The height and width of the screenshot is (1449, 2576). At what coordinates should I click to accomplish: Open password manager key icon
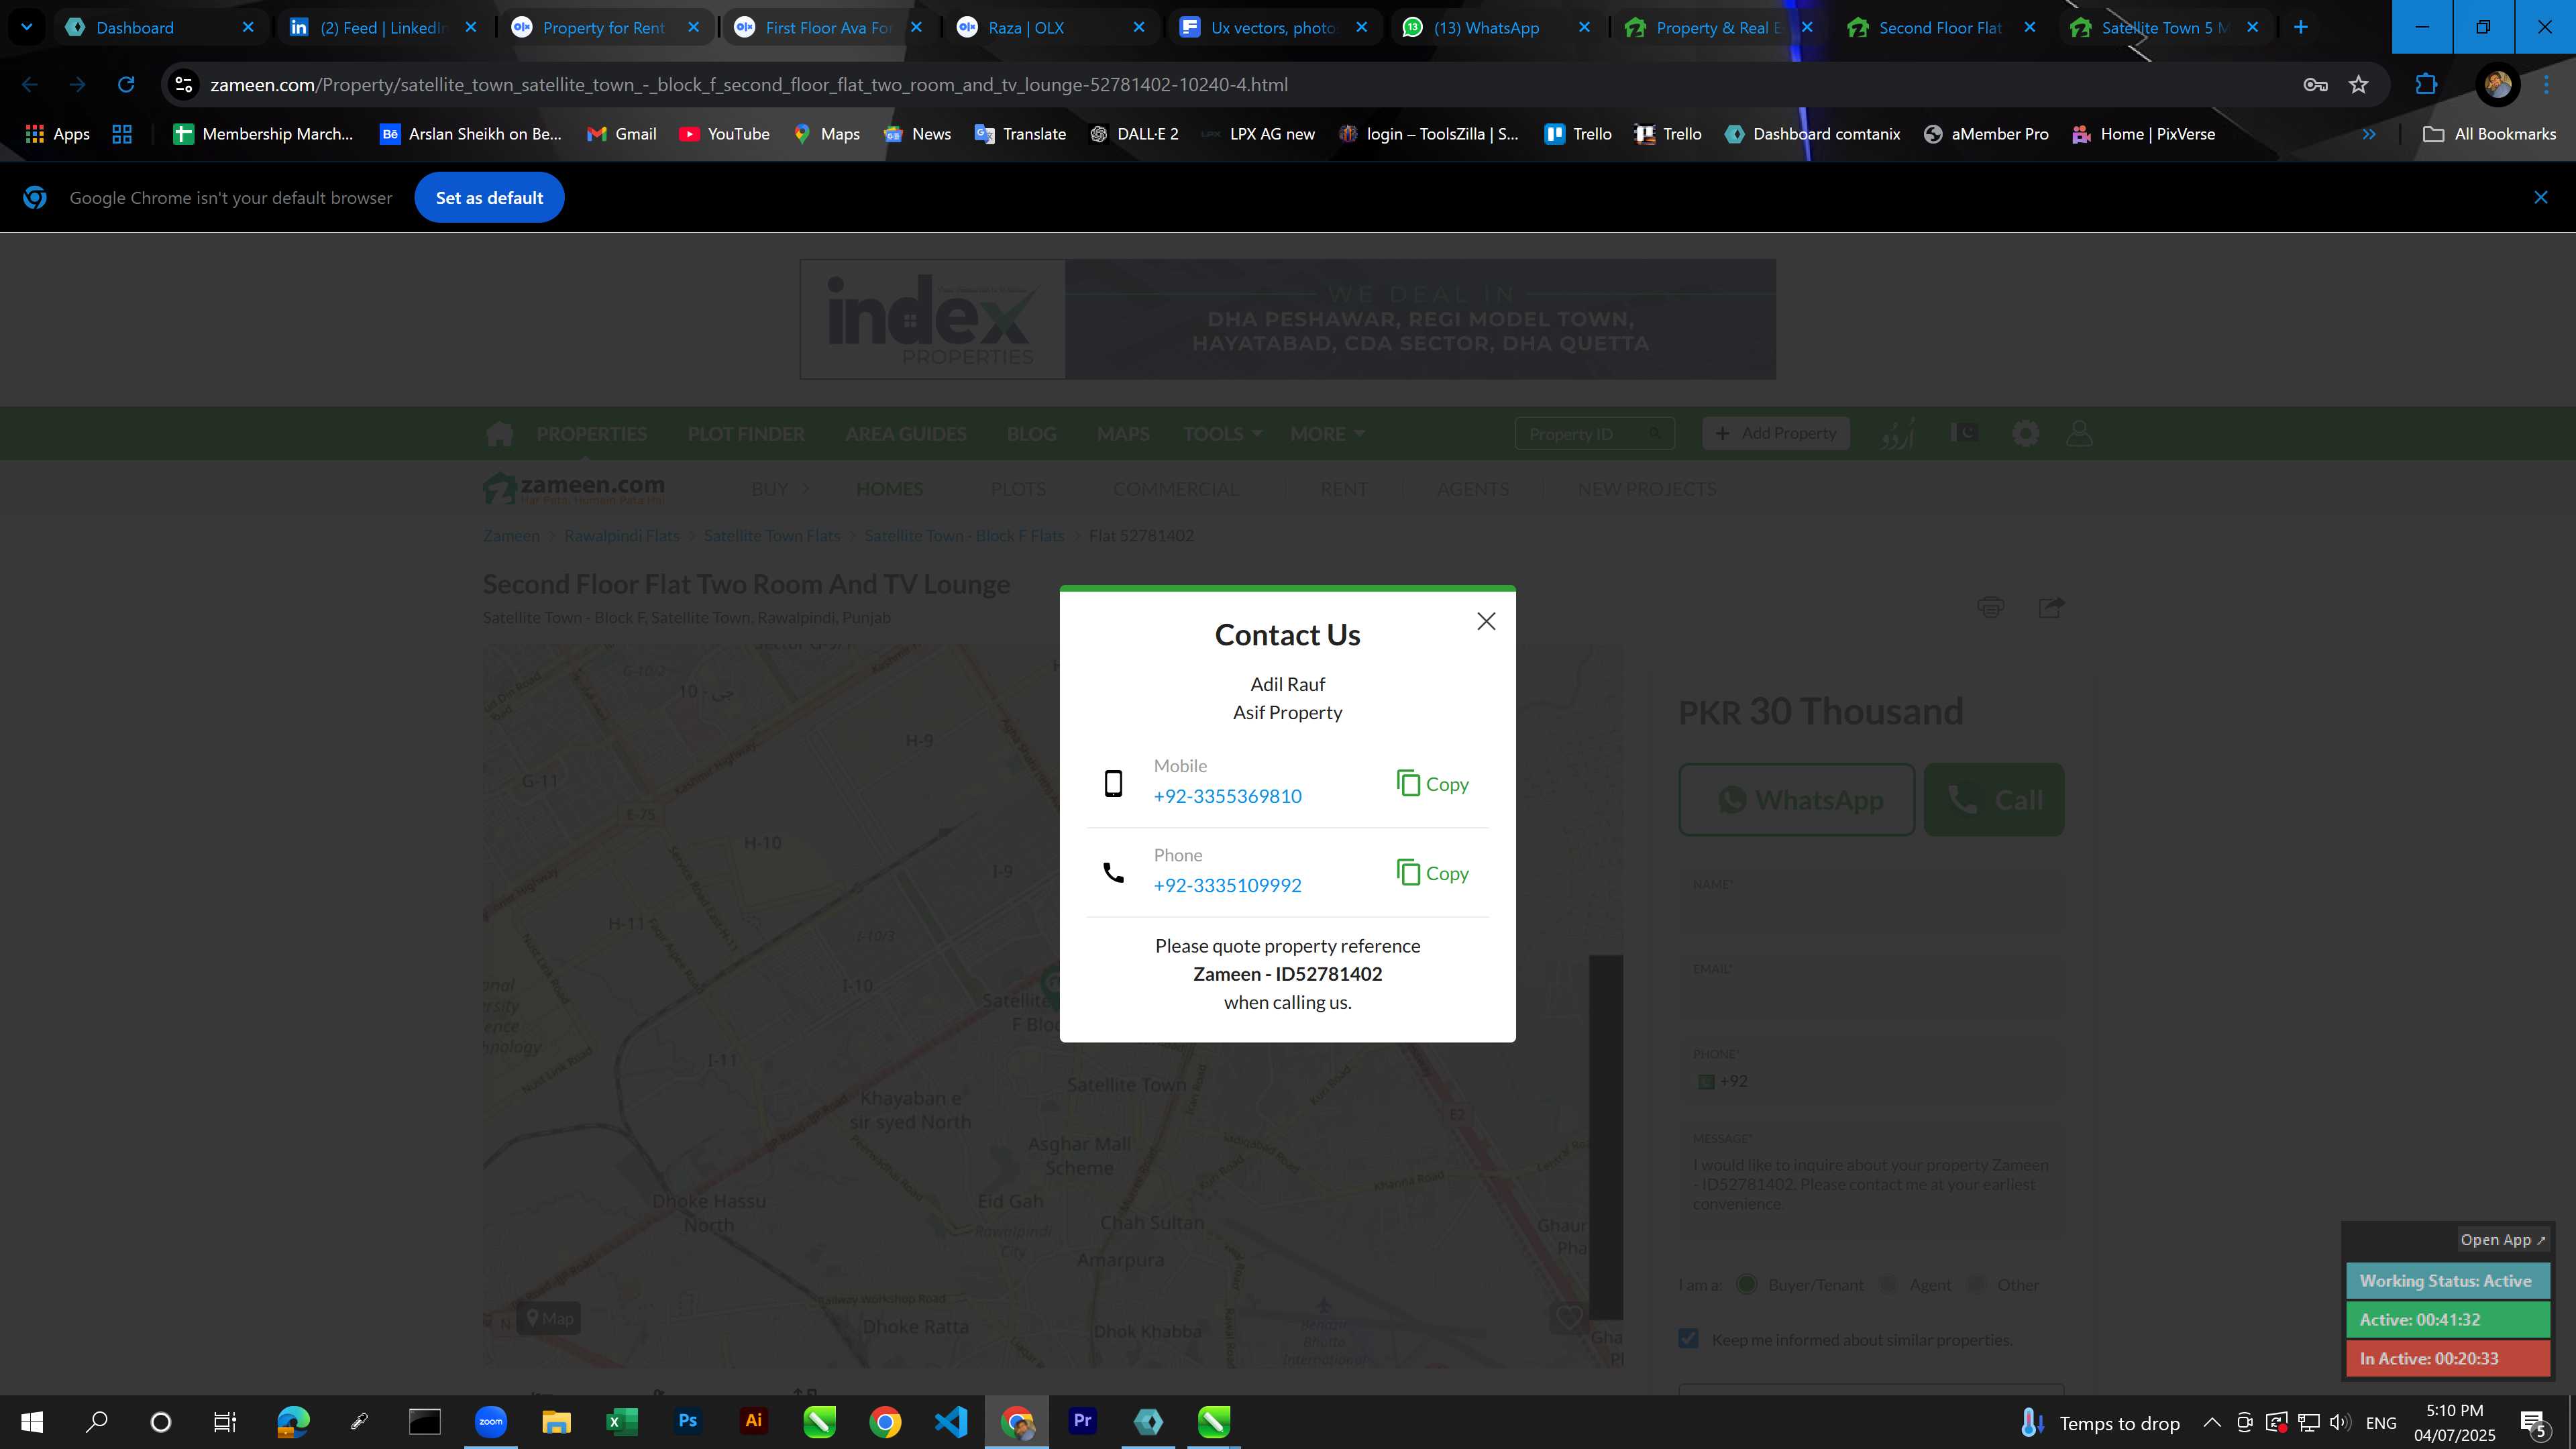tap(2315, 85)
